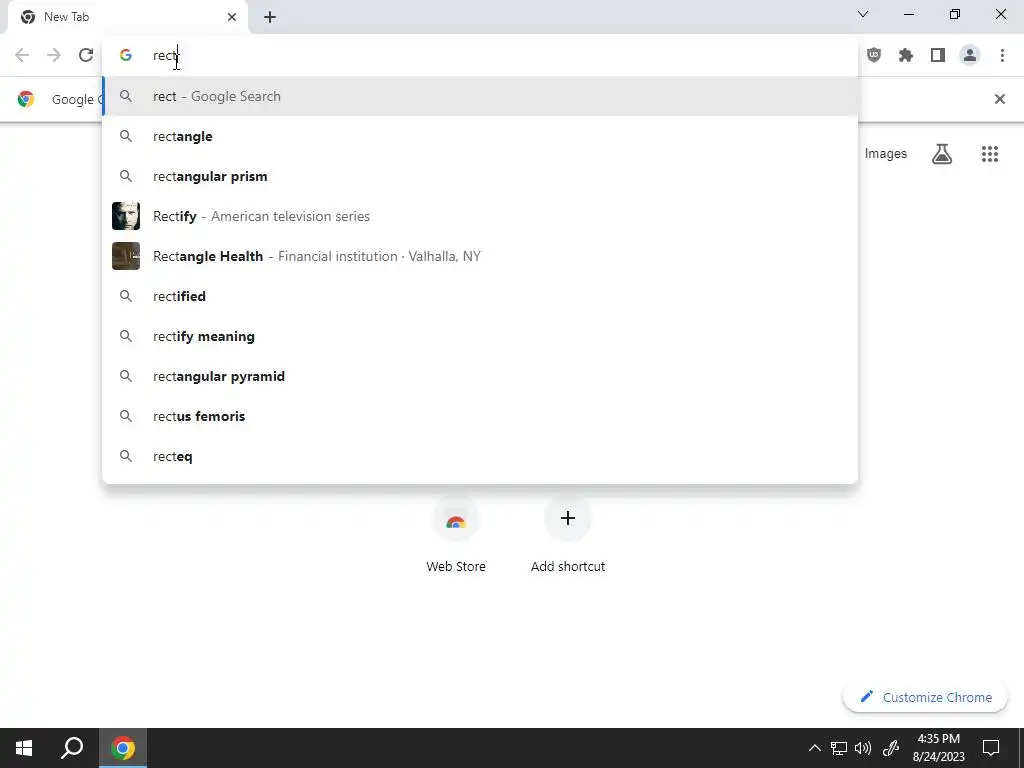Dismiss the Google Chrome infobar

coord(999,99)
